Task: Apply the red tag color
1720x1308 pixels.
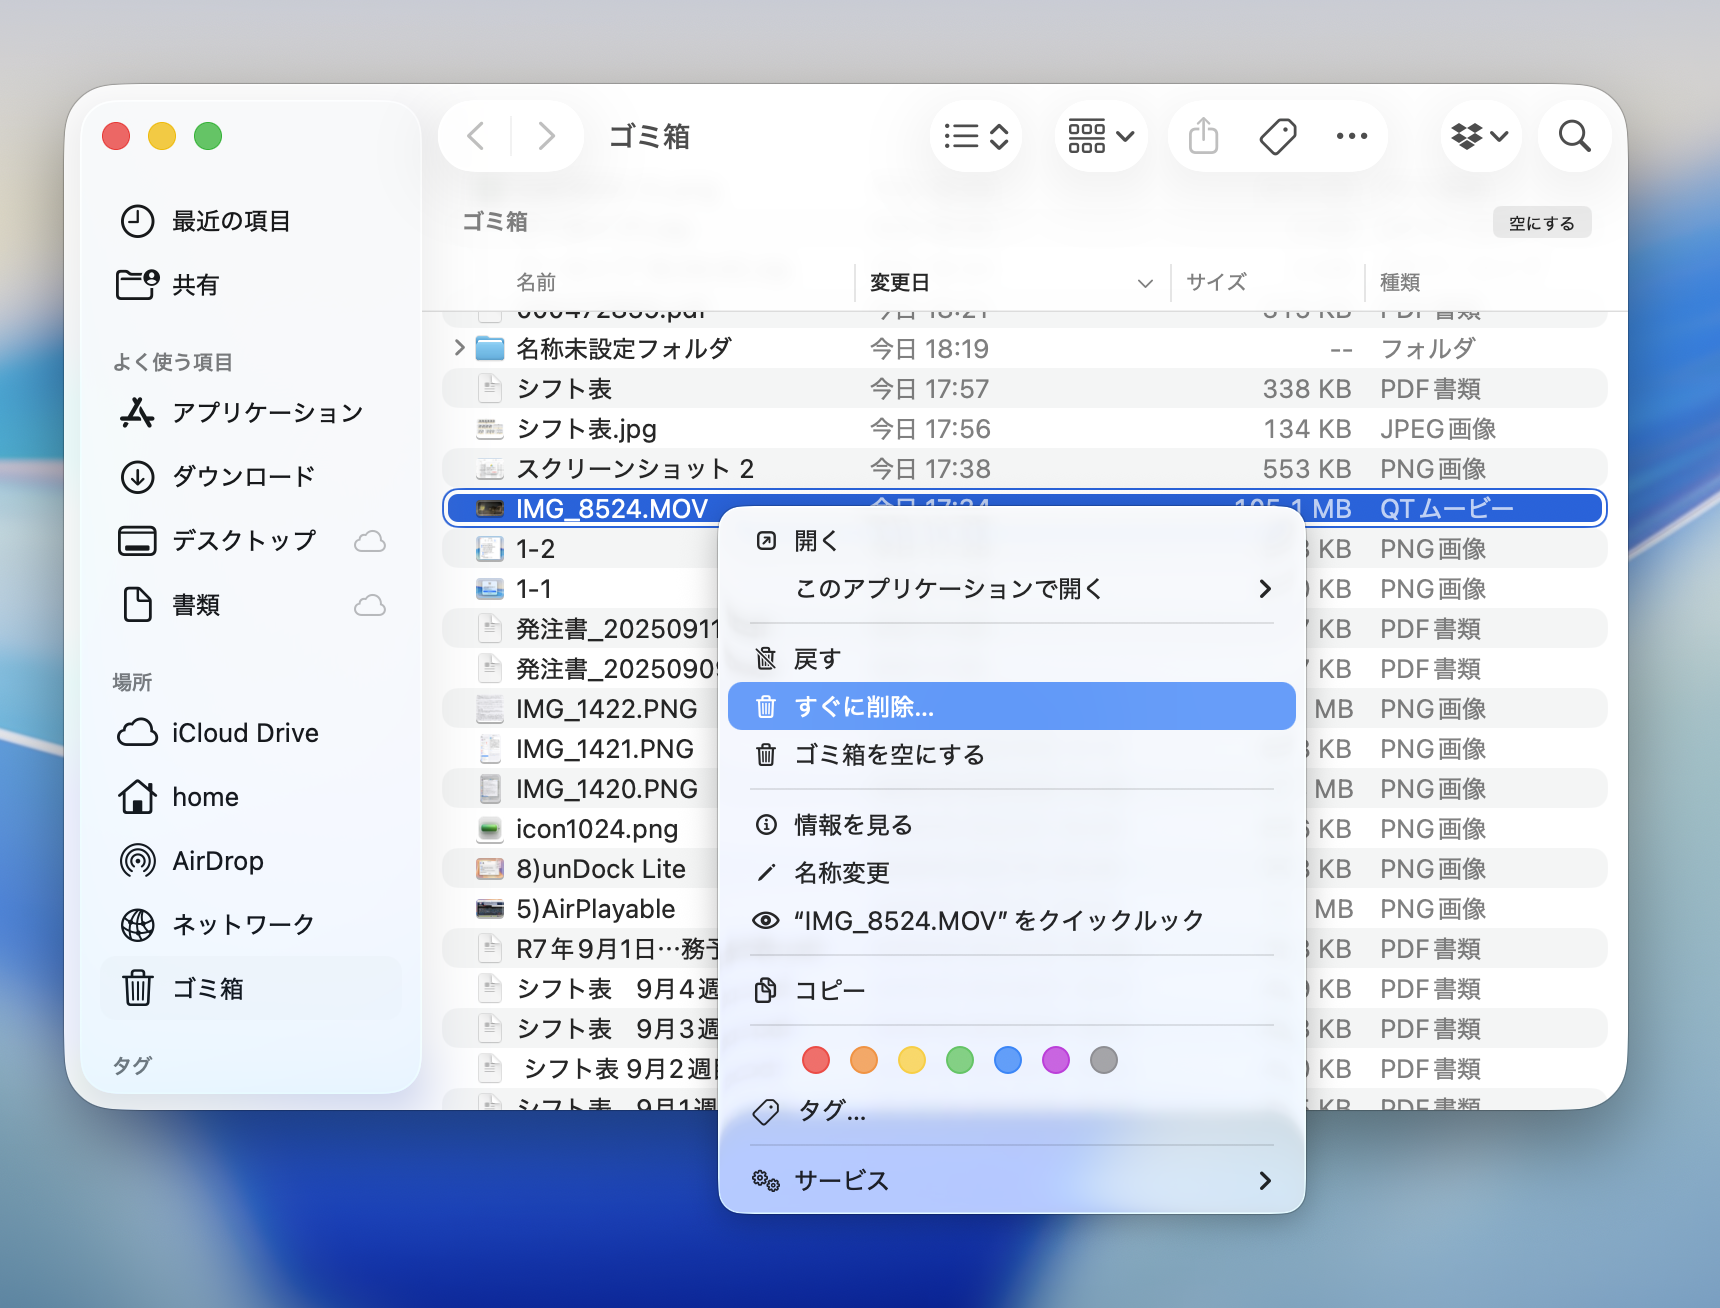Action: point(816,1060)
